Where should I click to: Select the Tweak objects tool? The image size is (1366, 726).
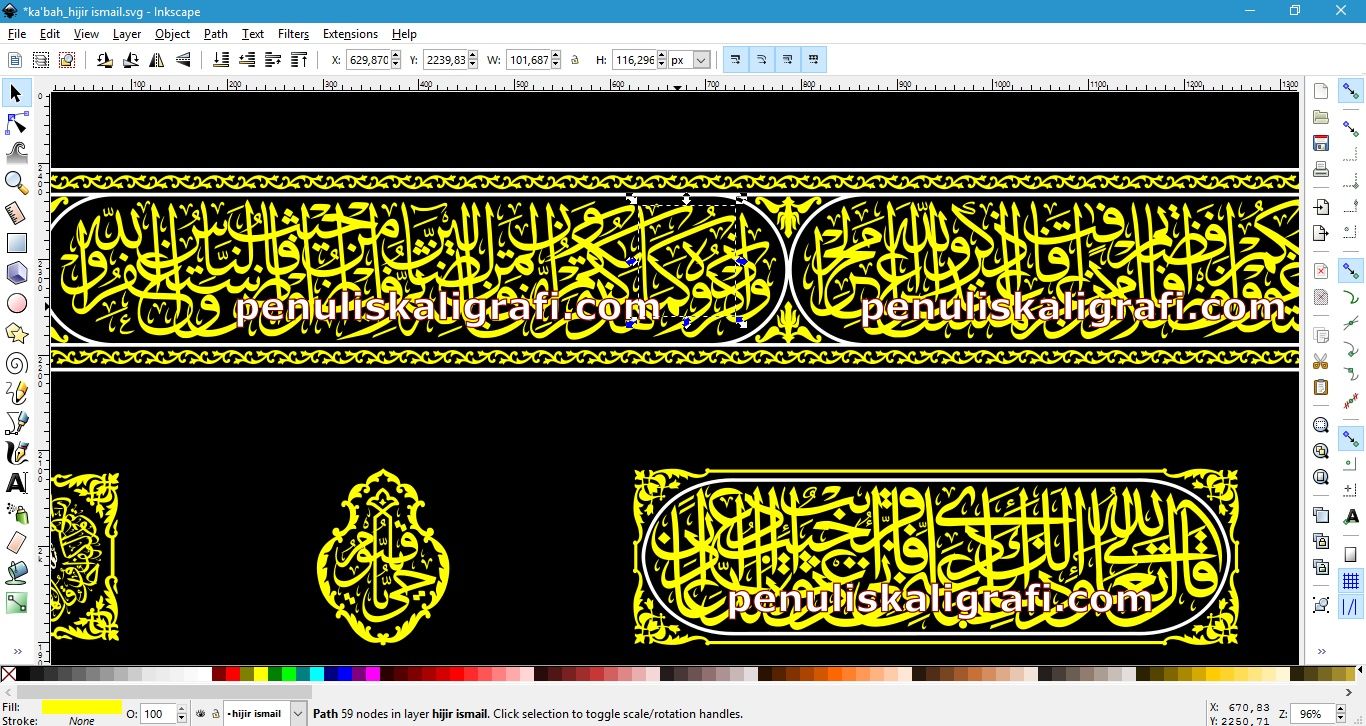tap(16, 153)
